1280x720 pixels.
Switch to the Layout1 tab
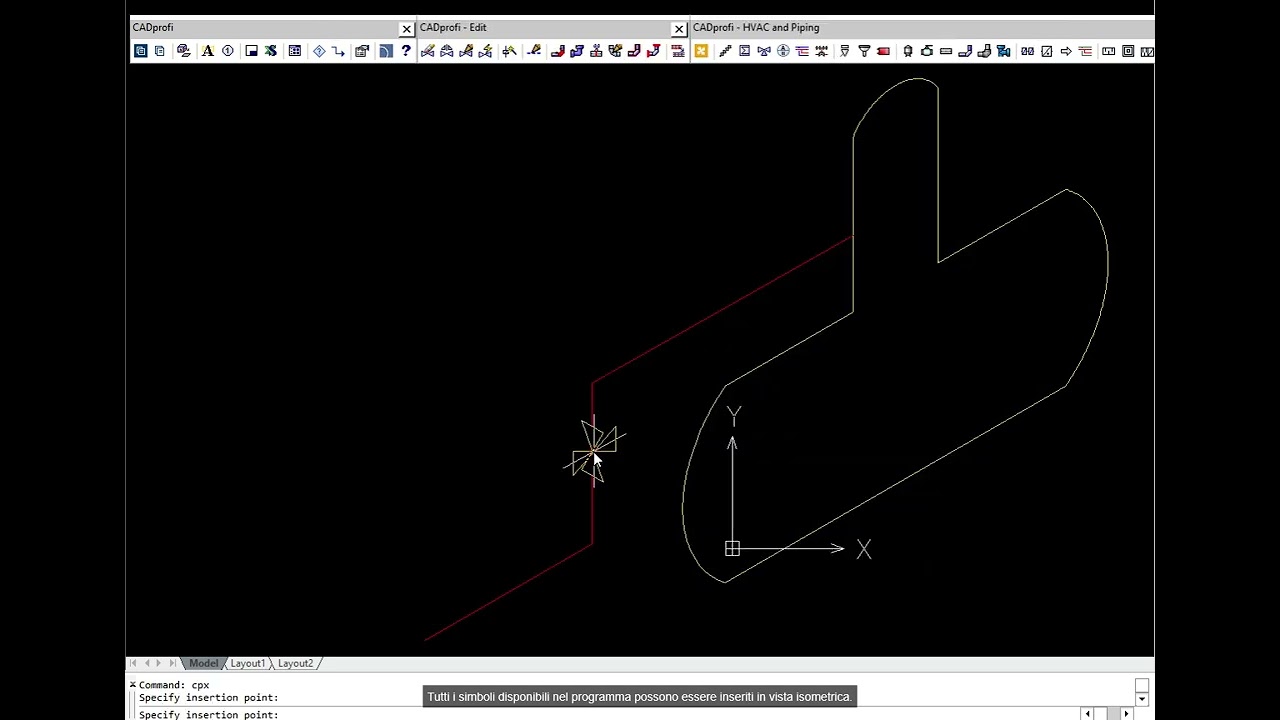tap(247, 663)
